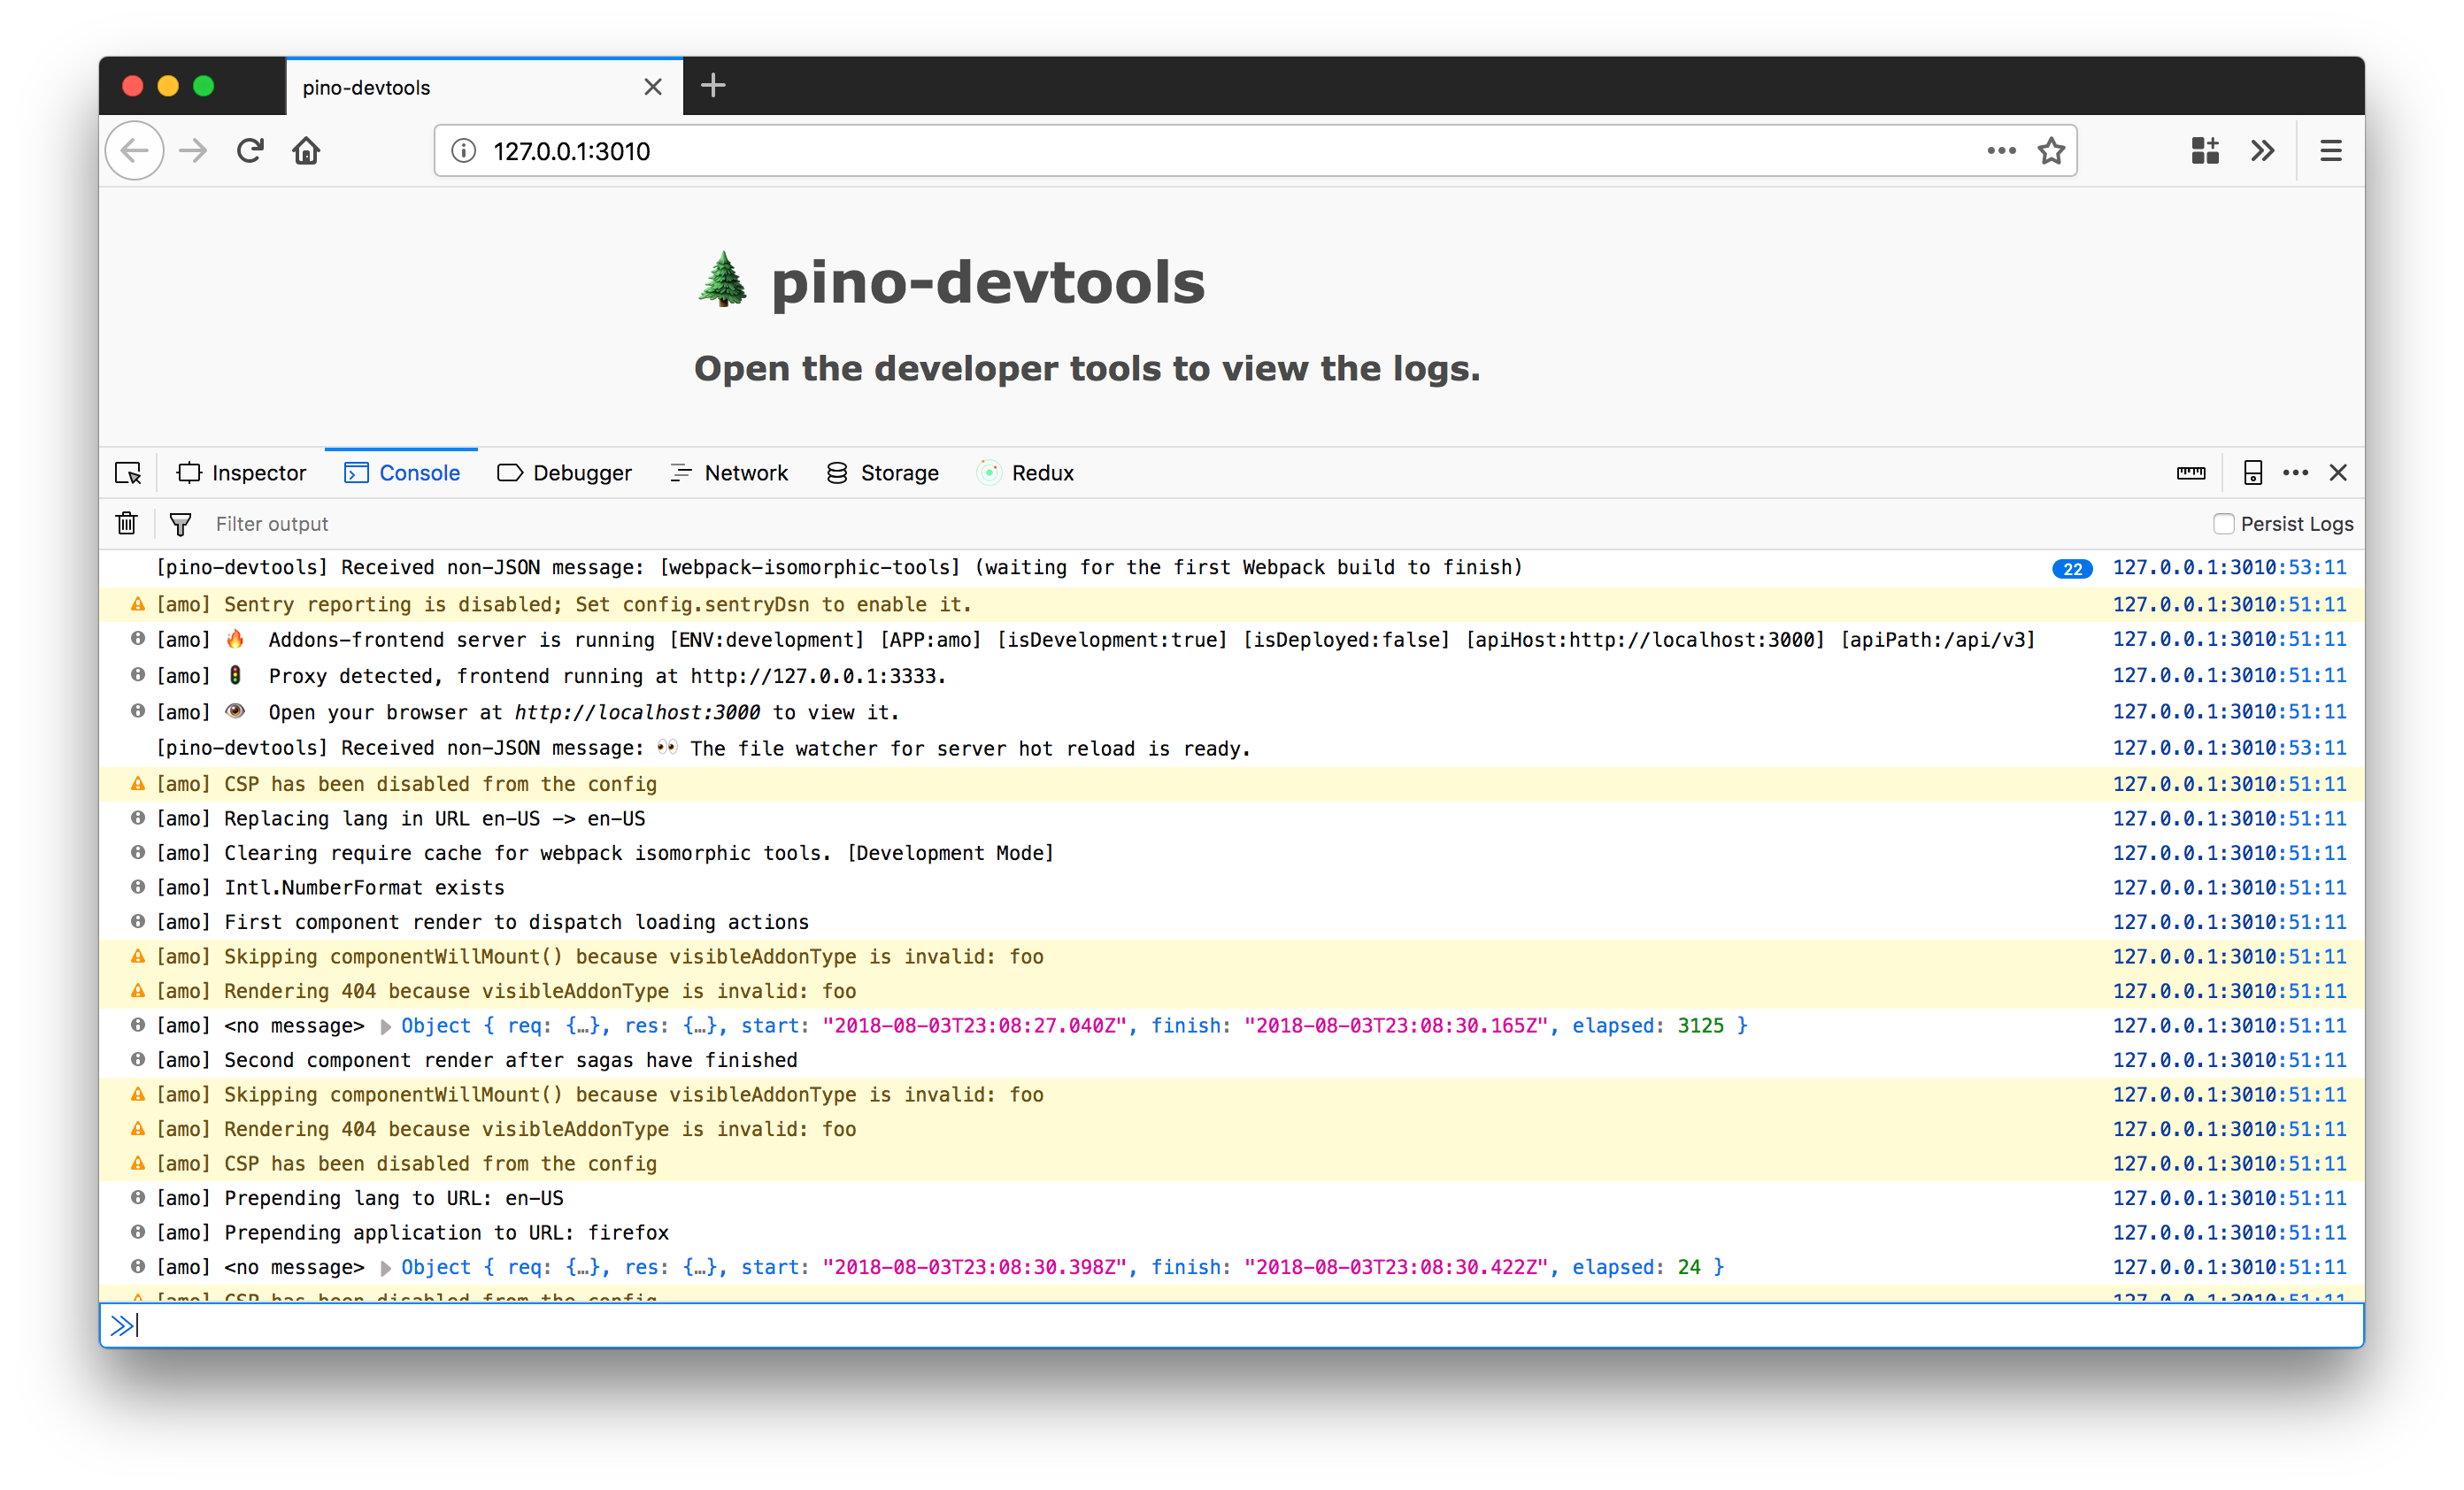The height and width of the screenshot is (1490, 2464).
Task: Click the element picker icon in devtools
Action: click(x=128, y=473)
